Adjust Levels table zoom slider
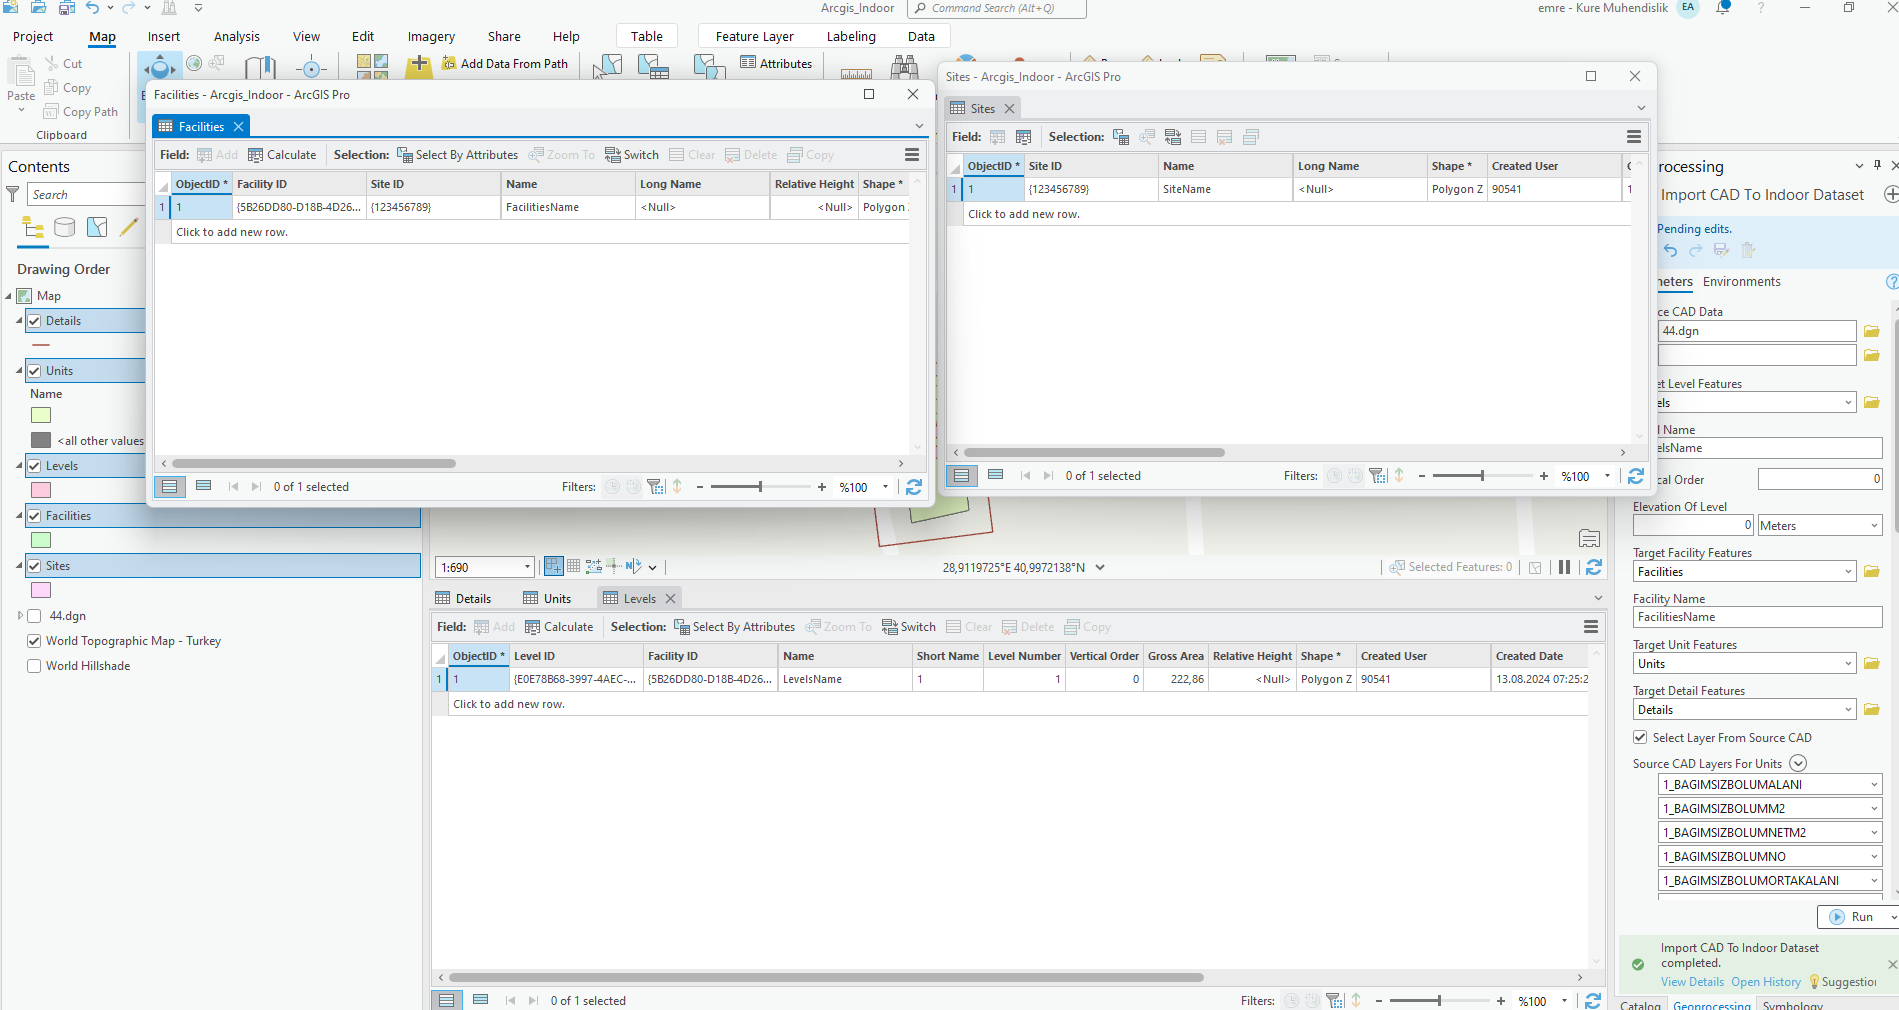Image resolution: width=1899 pixels, height=1010 pixels. (x=1439, y=1000)
